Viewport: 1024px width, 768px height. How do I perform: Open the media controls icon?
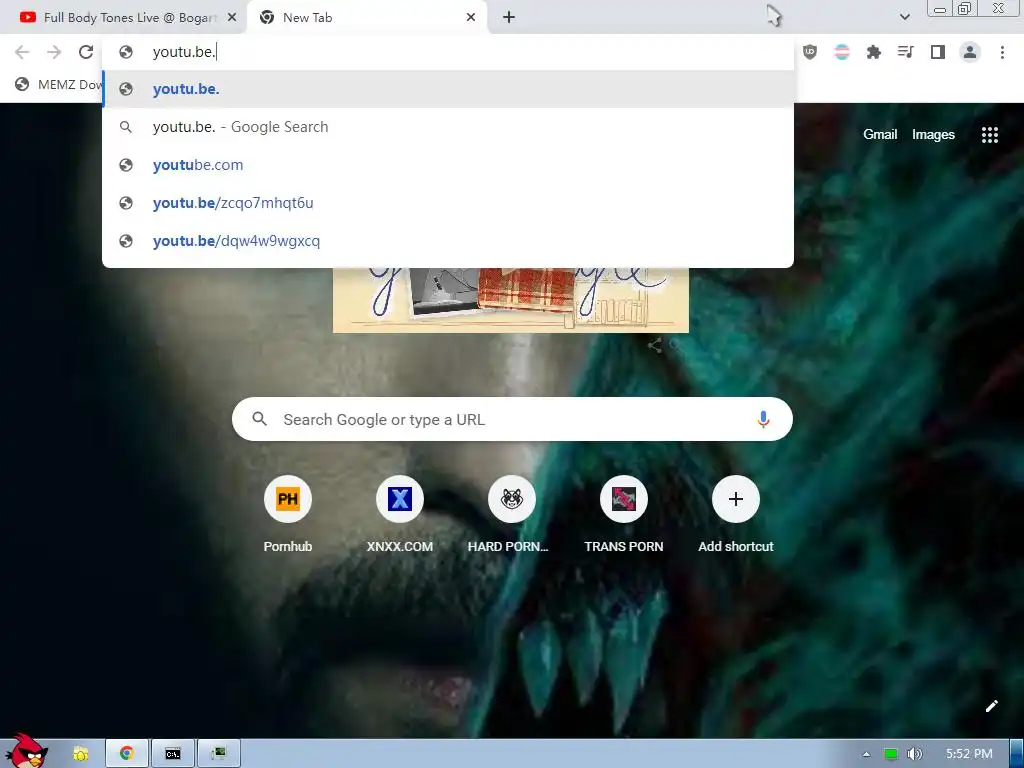pyautogui.click(x=905, y=52)
